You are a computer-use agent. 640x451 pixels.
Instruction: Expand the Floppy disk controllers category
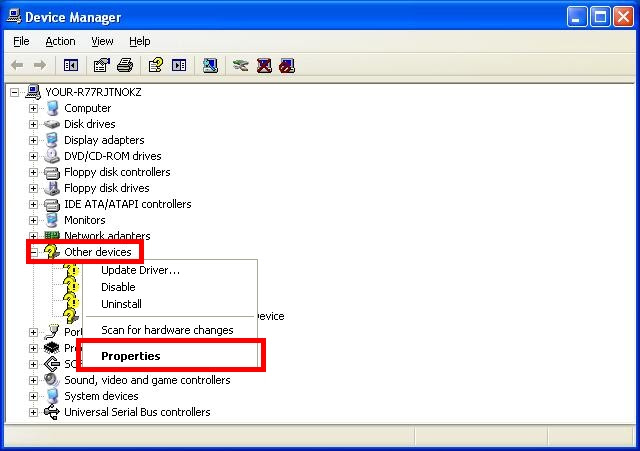(x=33, y=172)
